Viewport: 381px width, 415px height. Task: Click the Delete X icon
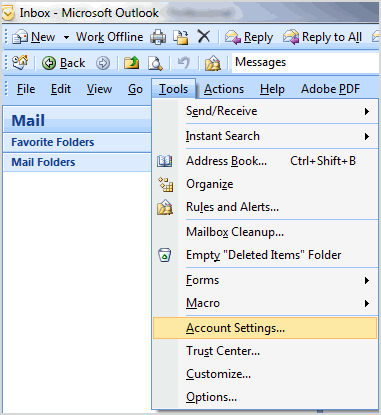(x=204, y=37)
